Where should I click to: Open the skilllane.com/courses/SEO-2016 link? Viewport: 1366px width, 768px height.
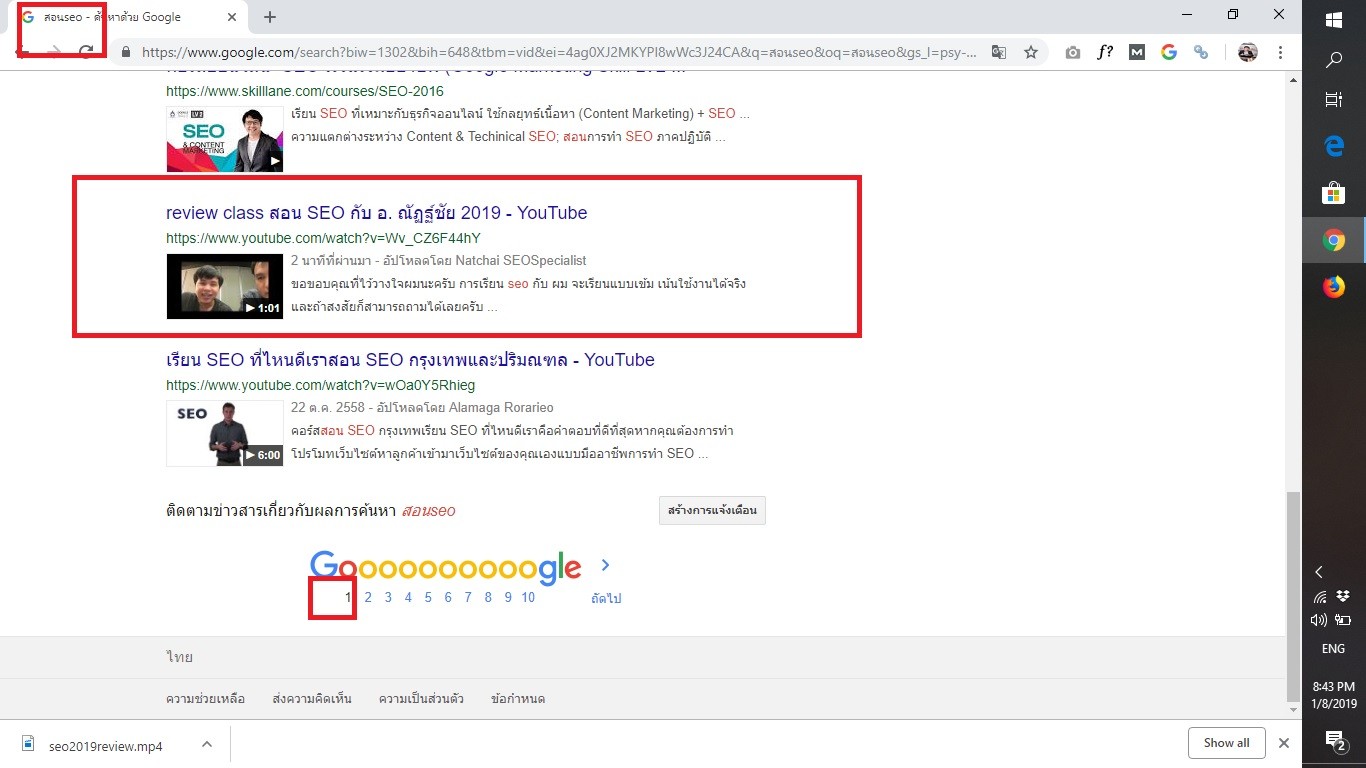305,91
